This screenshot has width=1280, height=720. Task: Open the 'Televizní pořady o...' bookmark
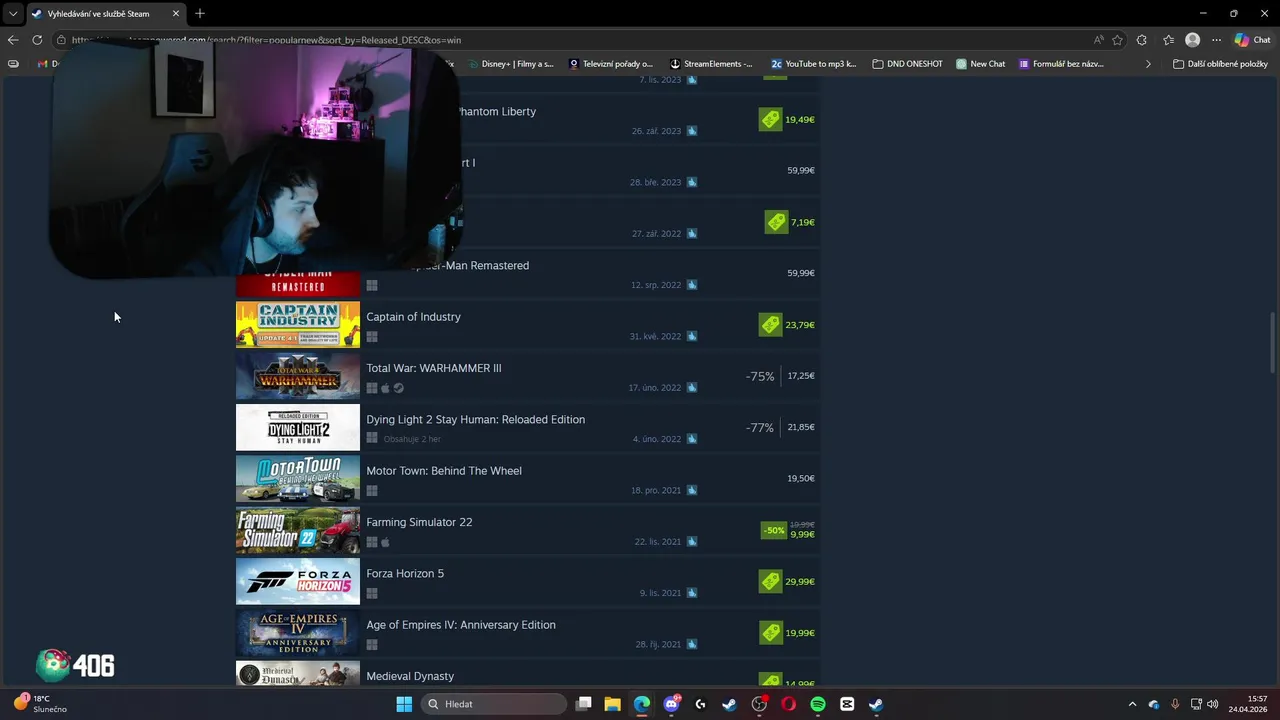coord(610,64)
